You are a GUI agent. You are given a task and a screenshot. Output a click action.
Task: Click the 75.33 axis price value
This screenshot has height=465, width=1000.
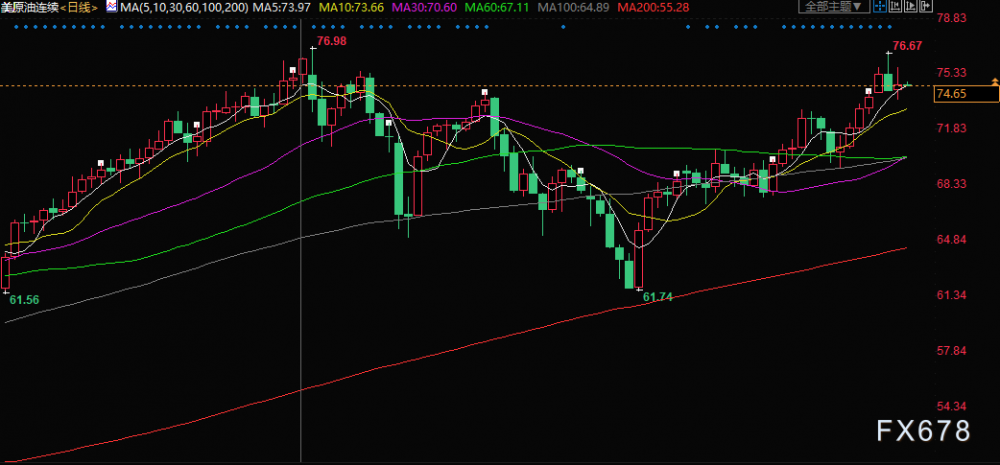[950, 73]
